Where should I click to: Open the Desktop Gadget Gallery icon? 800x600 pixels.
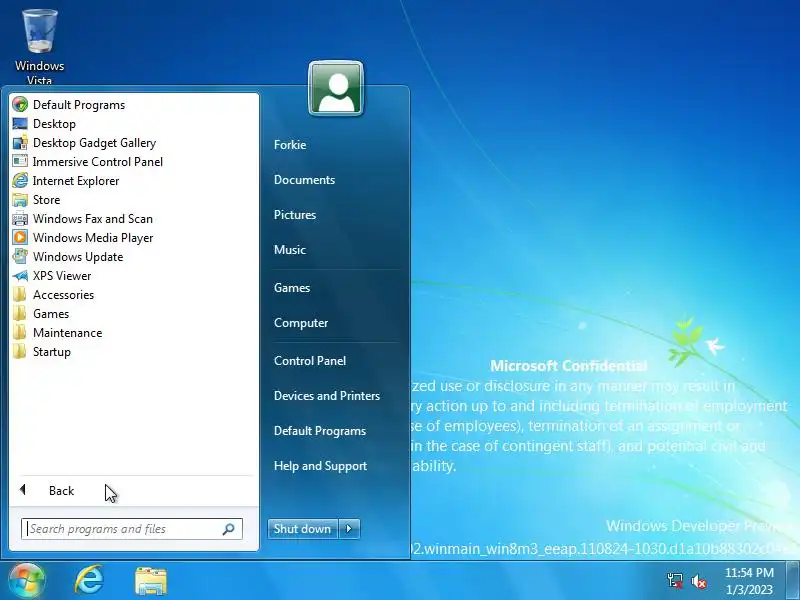click(x=20, y=143)
